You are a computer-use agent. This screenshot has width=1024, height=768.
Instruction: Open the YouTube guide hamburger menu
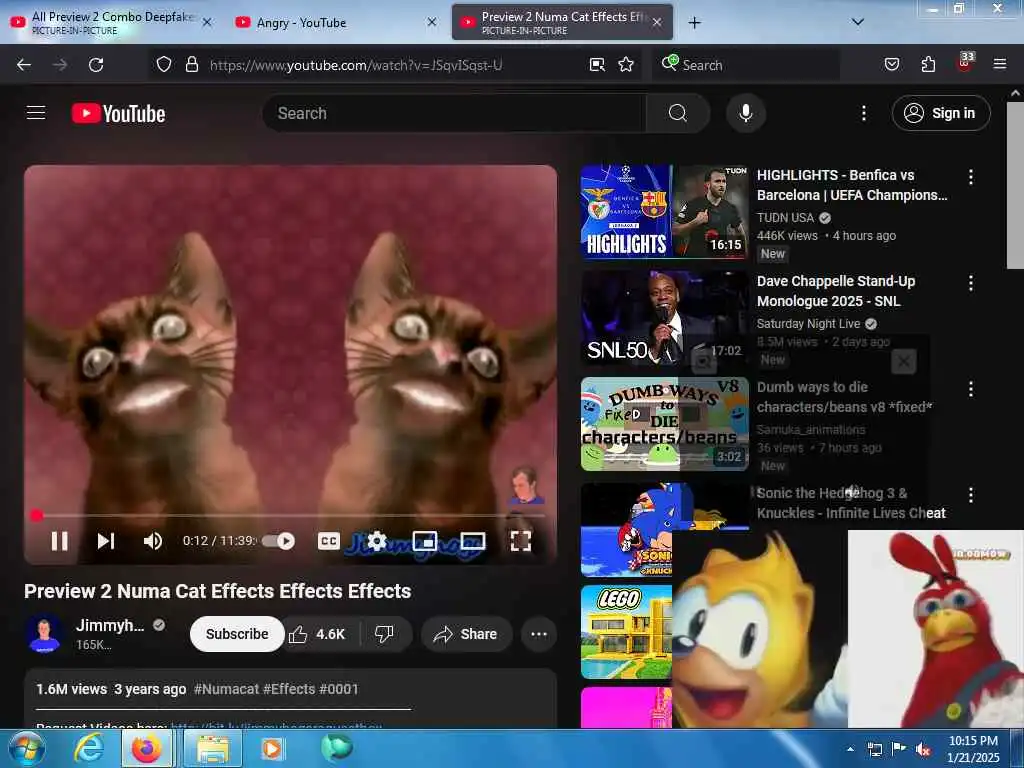36,113
